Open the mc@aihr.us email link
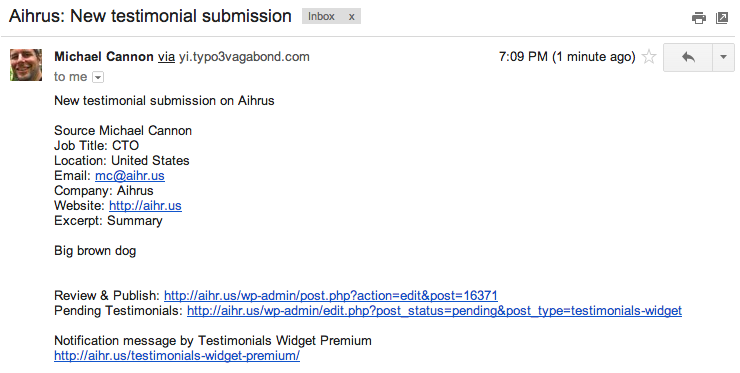Viewport: 740px width, 373px height. pyautogui.click(x=130, y=176)
